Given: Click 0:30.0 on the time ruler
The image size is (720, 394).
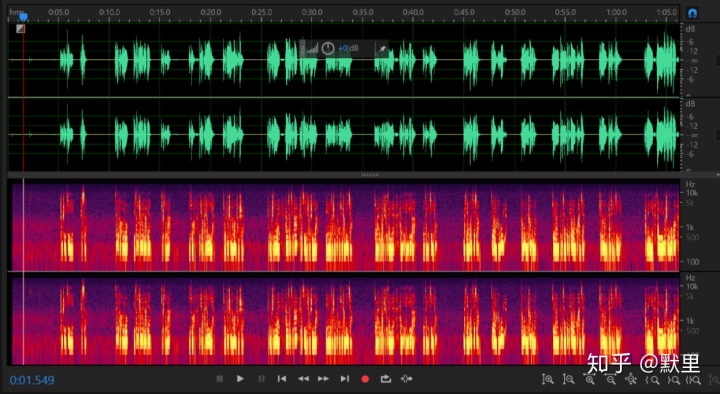Looking at the screenshot, I should [312, 12].
